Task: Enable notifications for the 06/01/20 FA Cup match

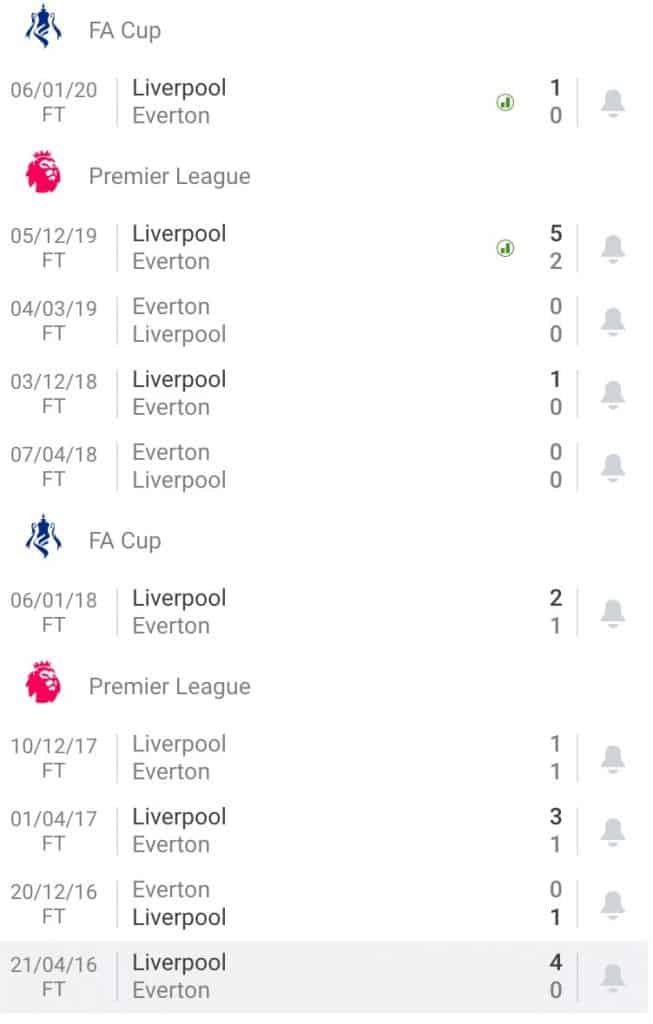Action: pyautogui.click(x=613, y=102)
